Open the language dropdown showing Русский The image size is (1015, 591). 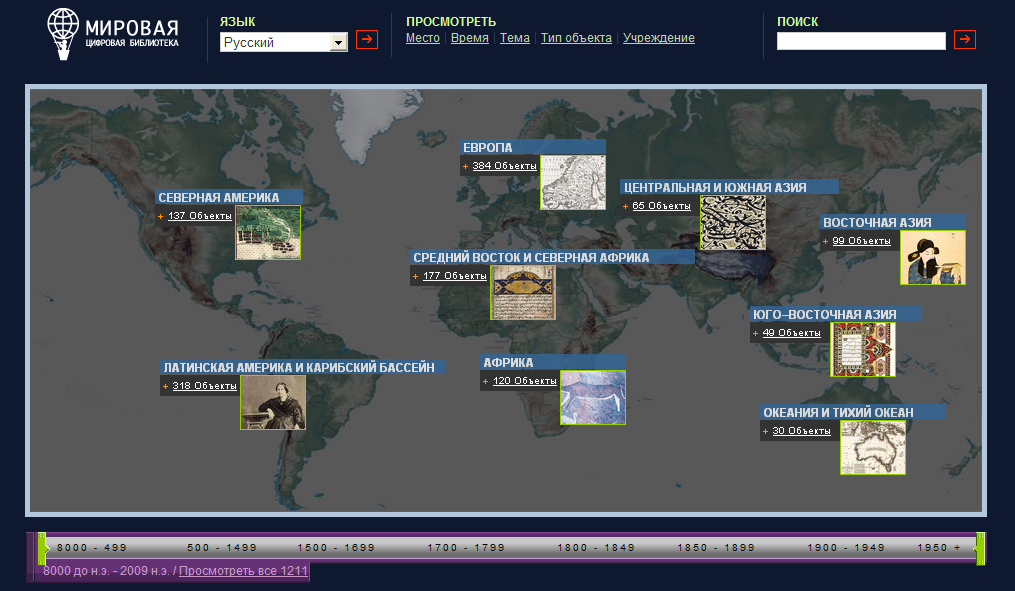point(283,42)
